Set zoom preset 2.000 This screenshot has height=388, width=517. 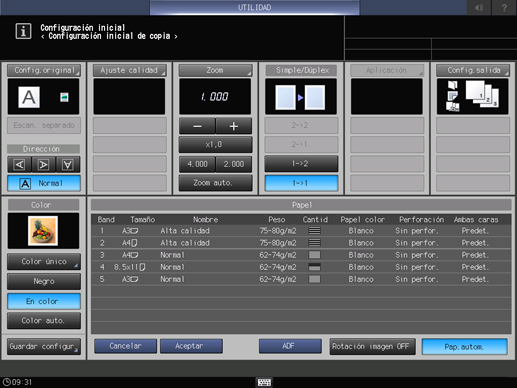[x=234, y=164]
